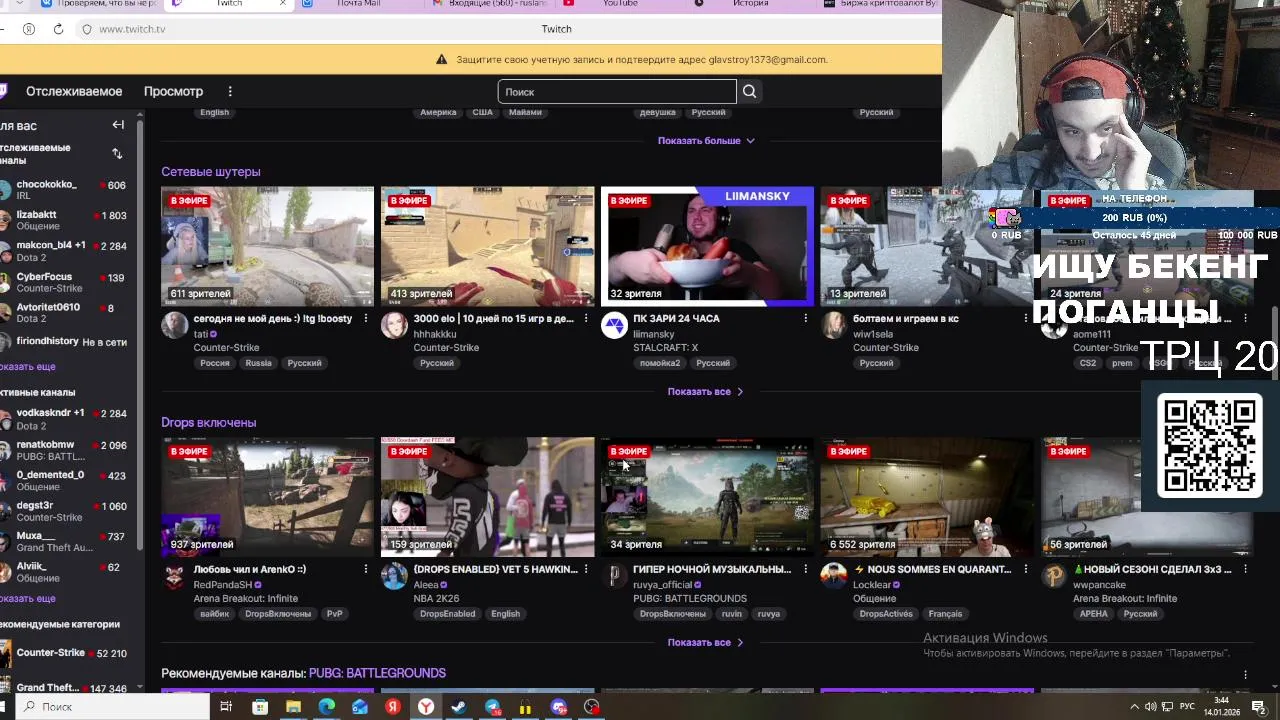Screen dimensions: 1280x720
Task: Expand hidden system tray icons chevron
Action: pyautogui.click(x=1135, y=707)
